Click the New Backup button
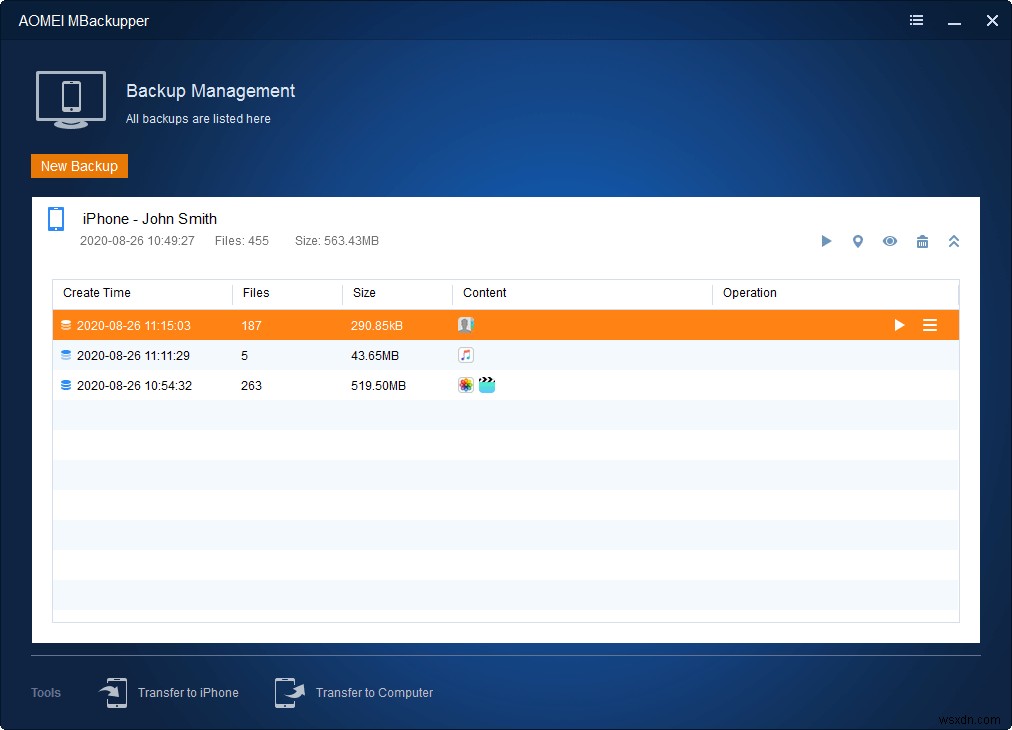Viewport: 1012px width, 730px height. point(79,166)
